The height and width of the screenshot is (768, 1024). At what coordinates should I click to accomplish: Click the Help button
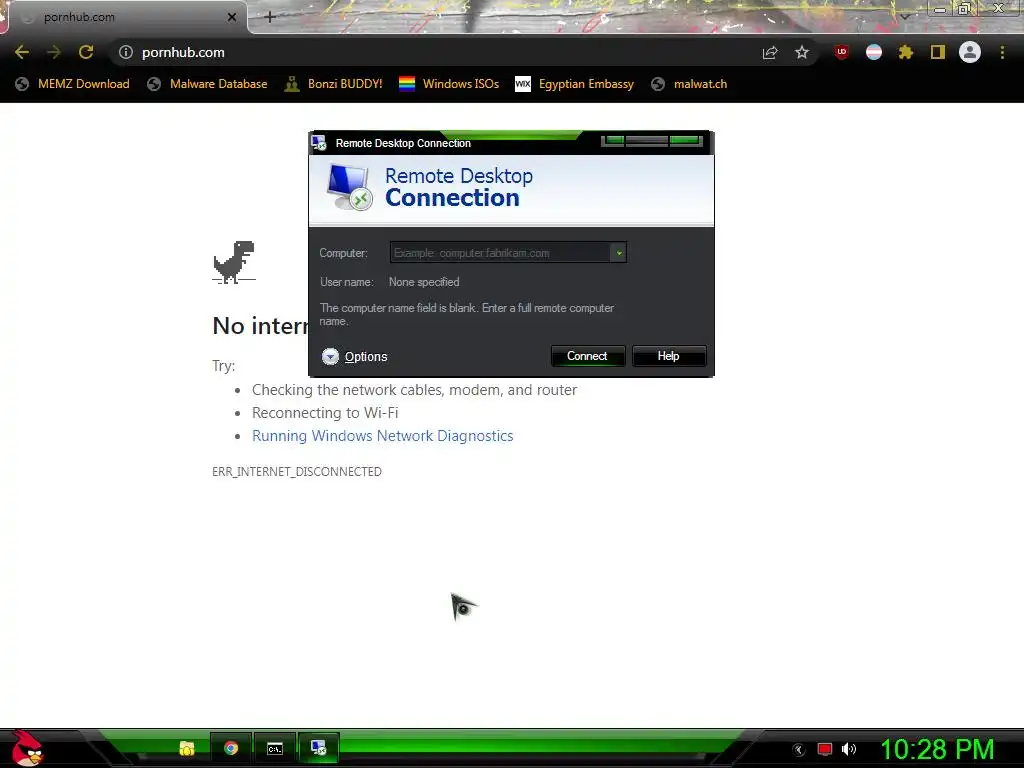[x=669, y=356]
